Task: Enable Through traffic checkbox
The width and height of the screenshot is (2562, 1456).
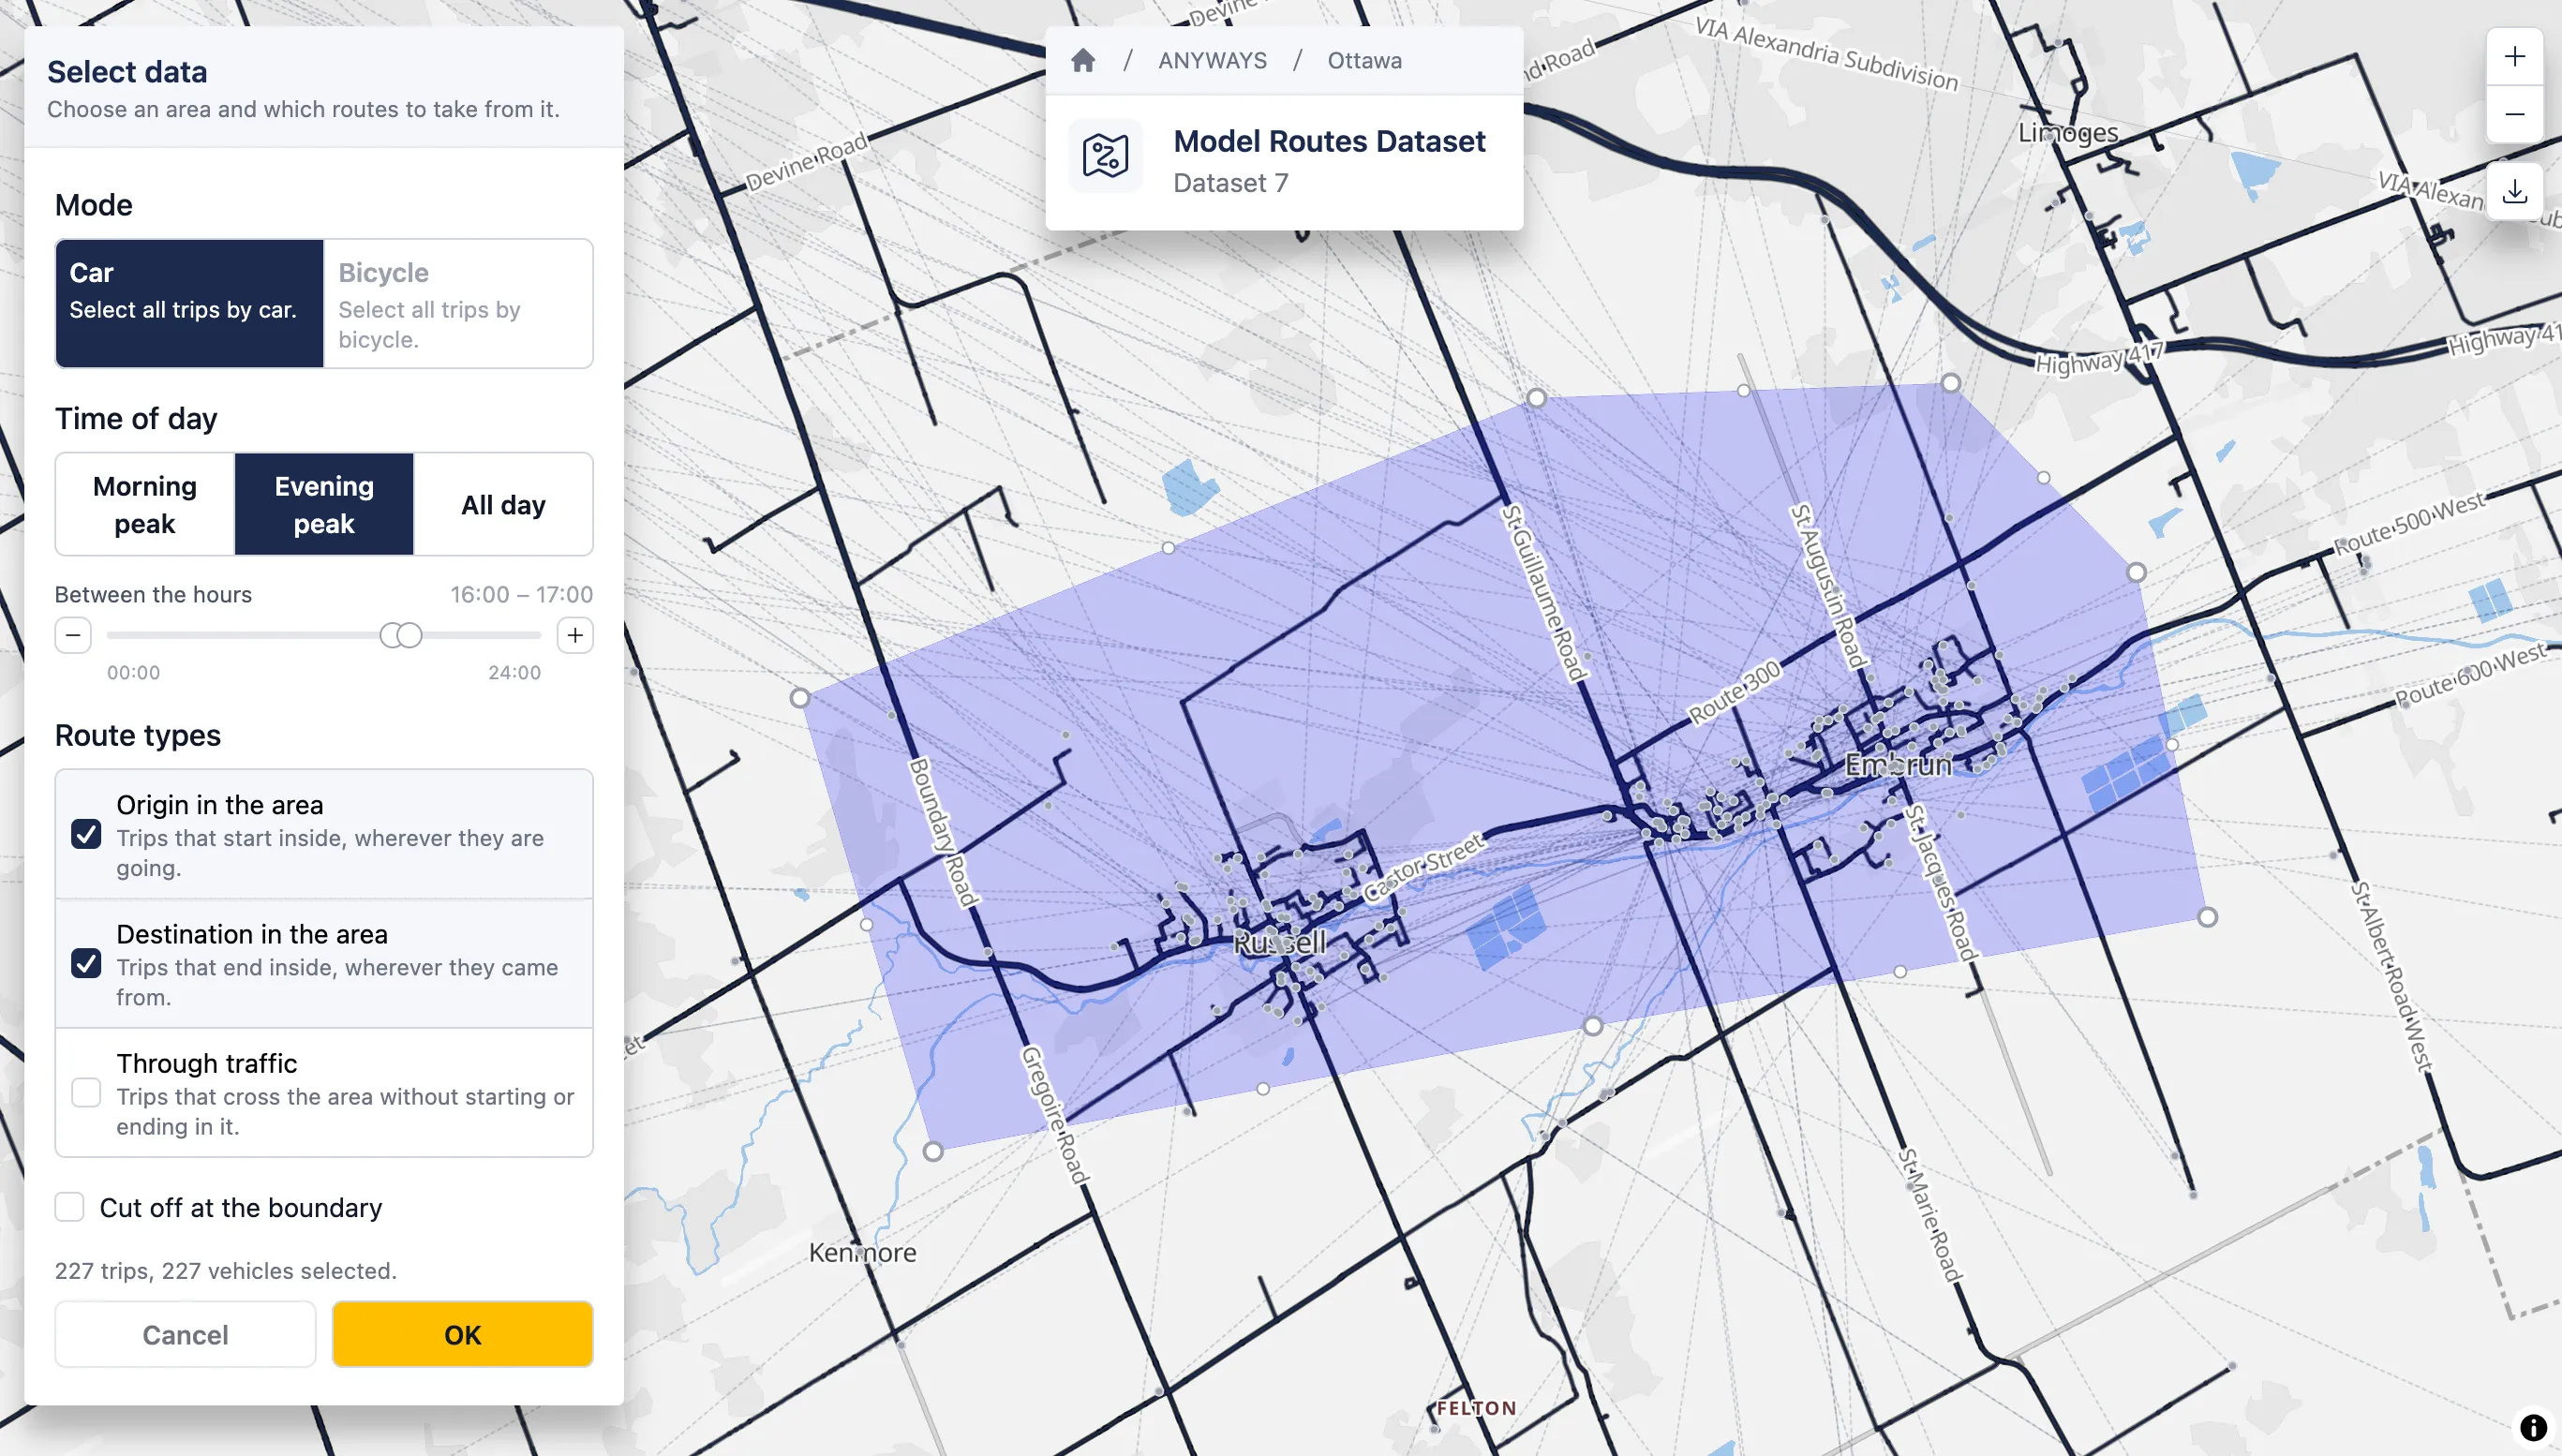Action: pos(86,1092)
